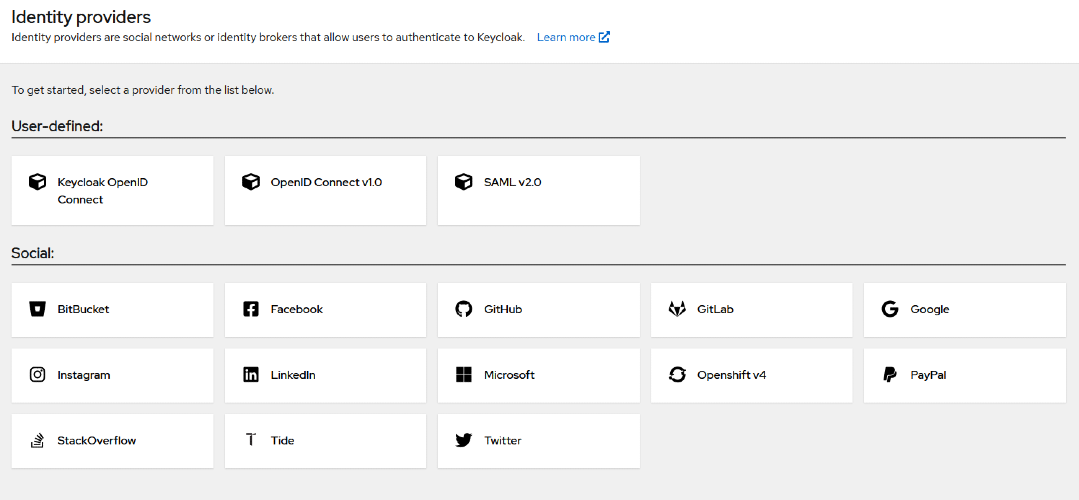Pick the SAML v2.0 provider card
Screen dimensions: 1079x500
click(539, 191)
